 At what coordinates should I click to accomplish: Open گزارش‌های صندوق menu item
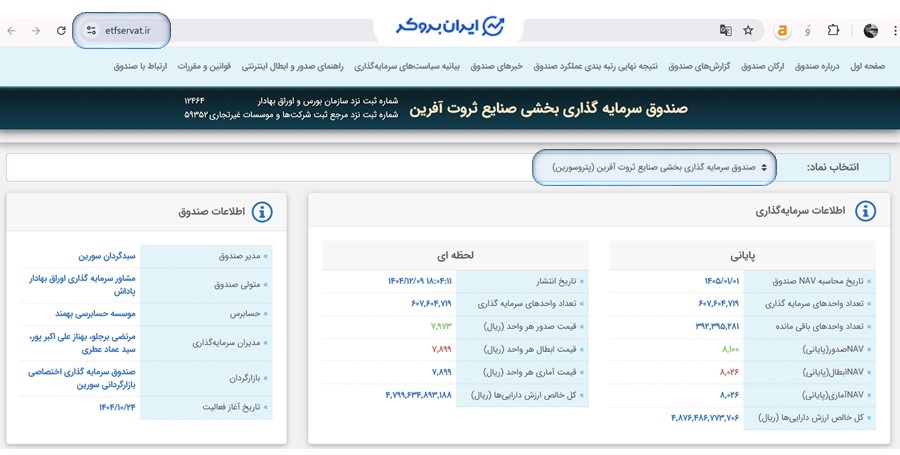(699, 66)
